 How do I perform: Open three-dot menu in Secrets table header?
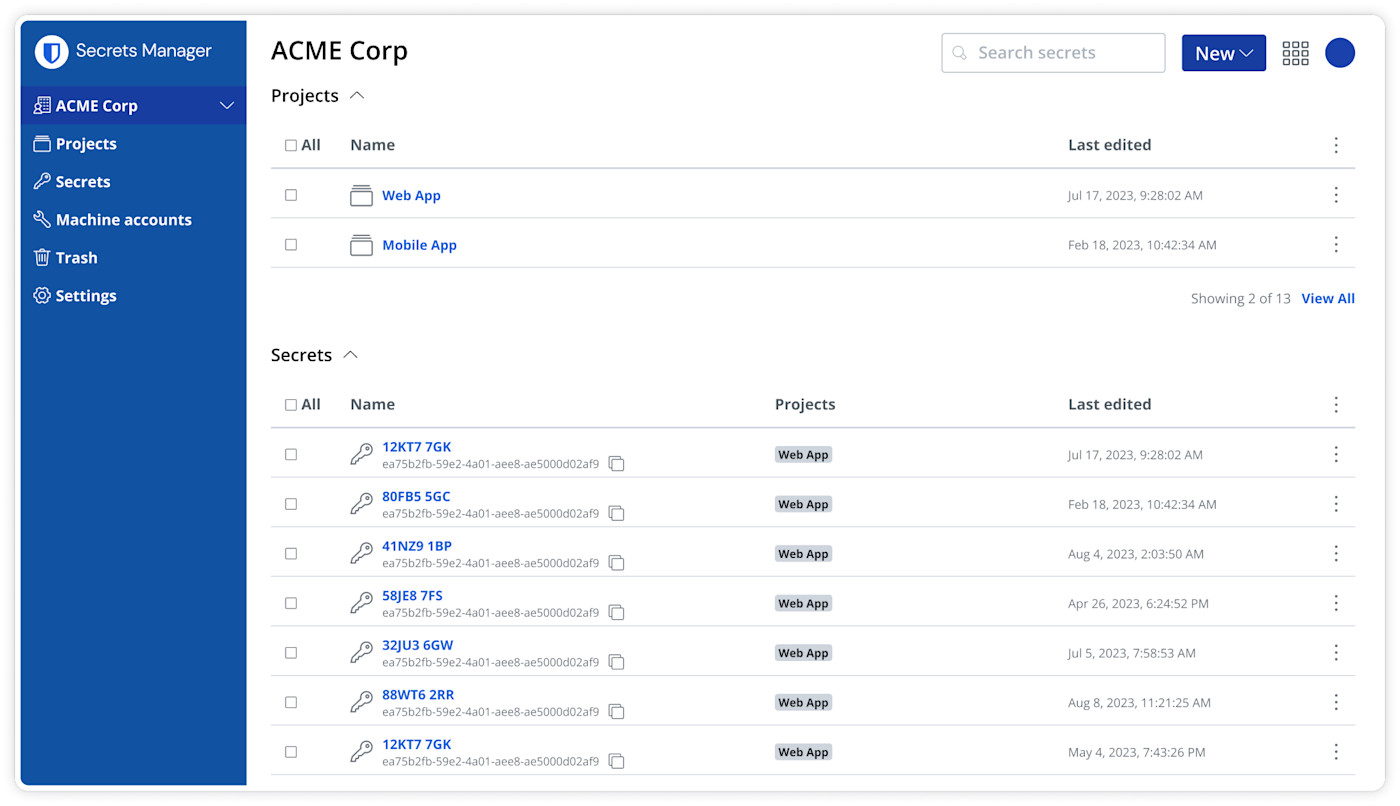[1335, 405]
